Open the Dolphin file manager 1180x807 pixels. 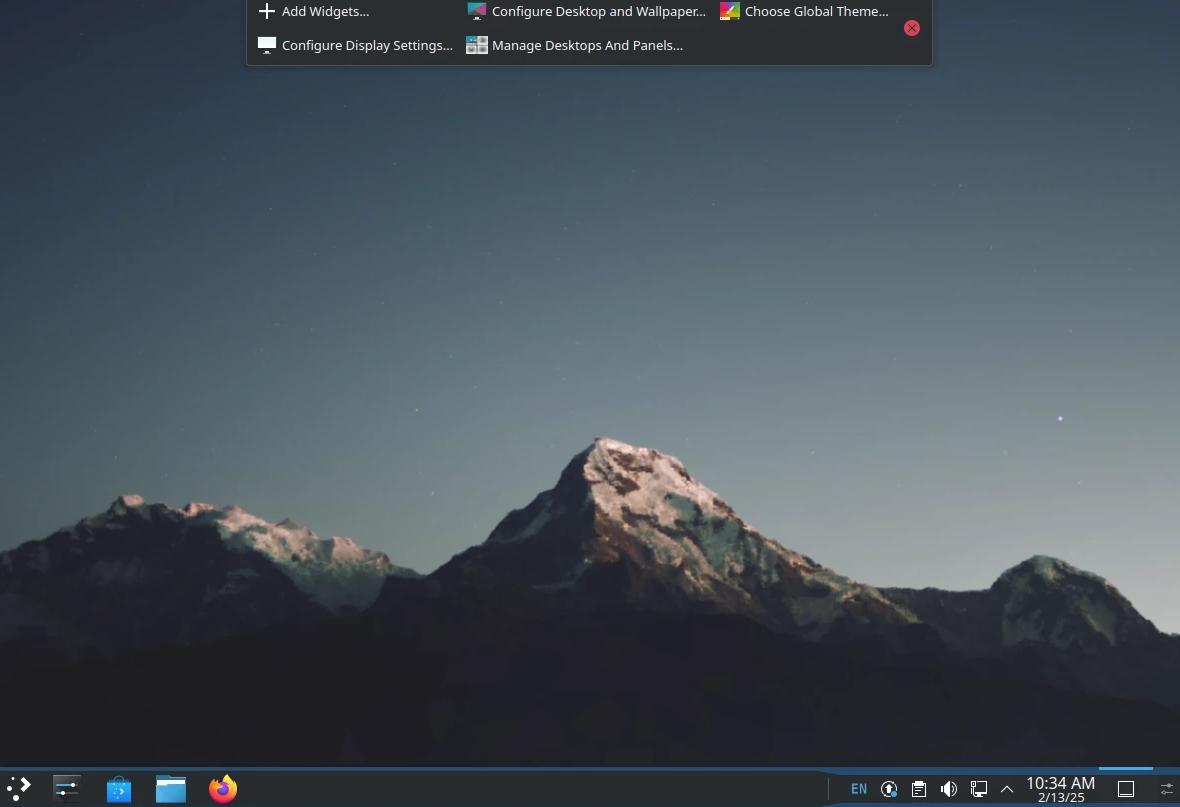170,788
